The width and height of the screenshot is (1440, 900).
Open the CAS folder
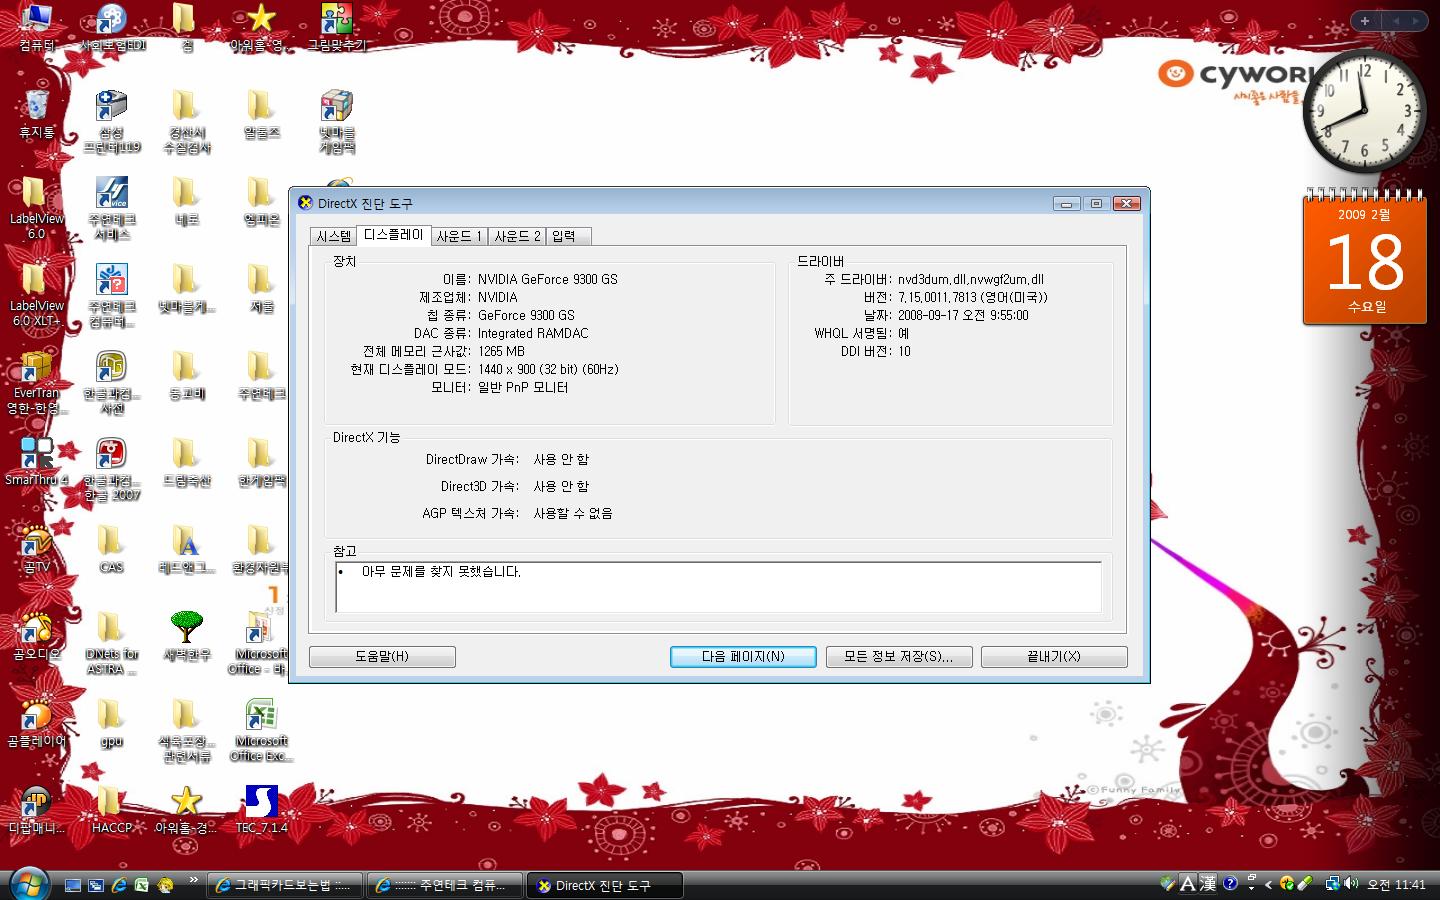point(112,548)
